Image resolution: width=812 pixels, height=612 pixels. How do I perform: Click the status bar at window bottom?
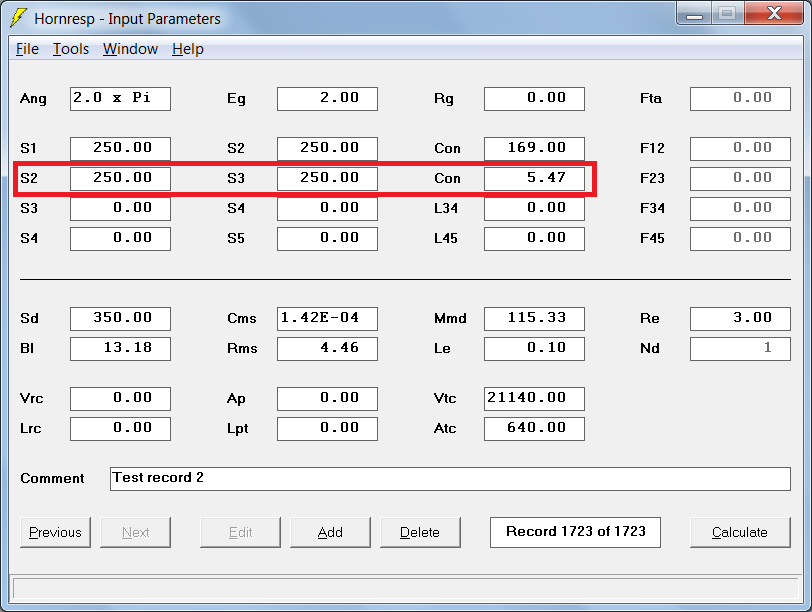(405, 589)
